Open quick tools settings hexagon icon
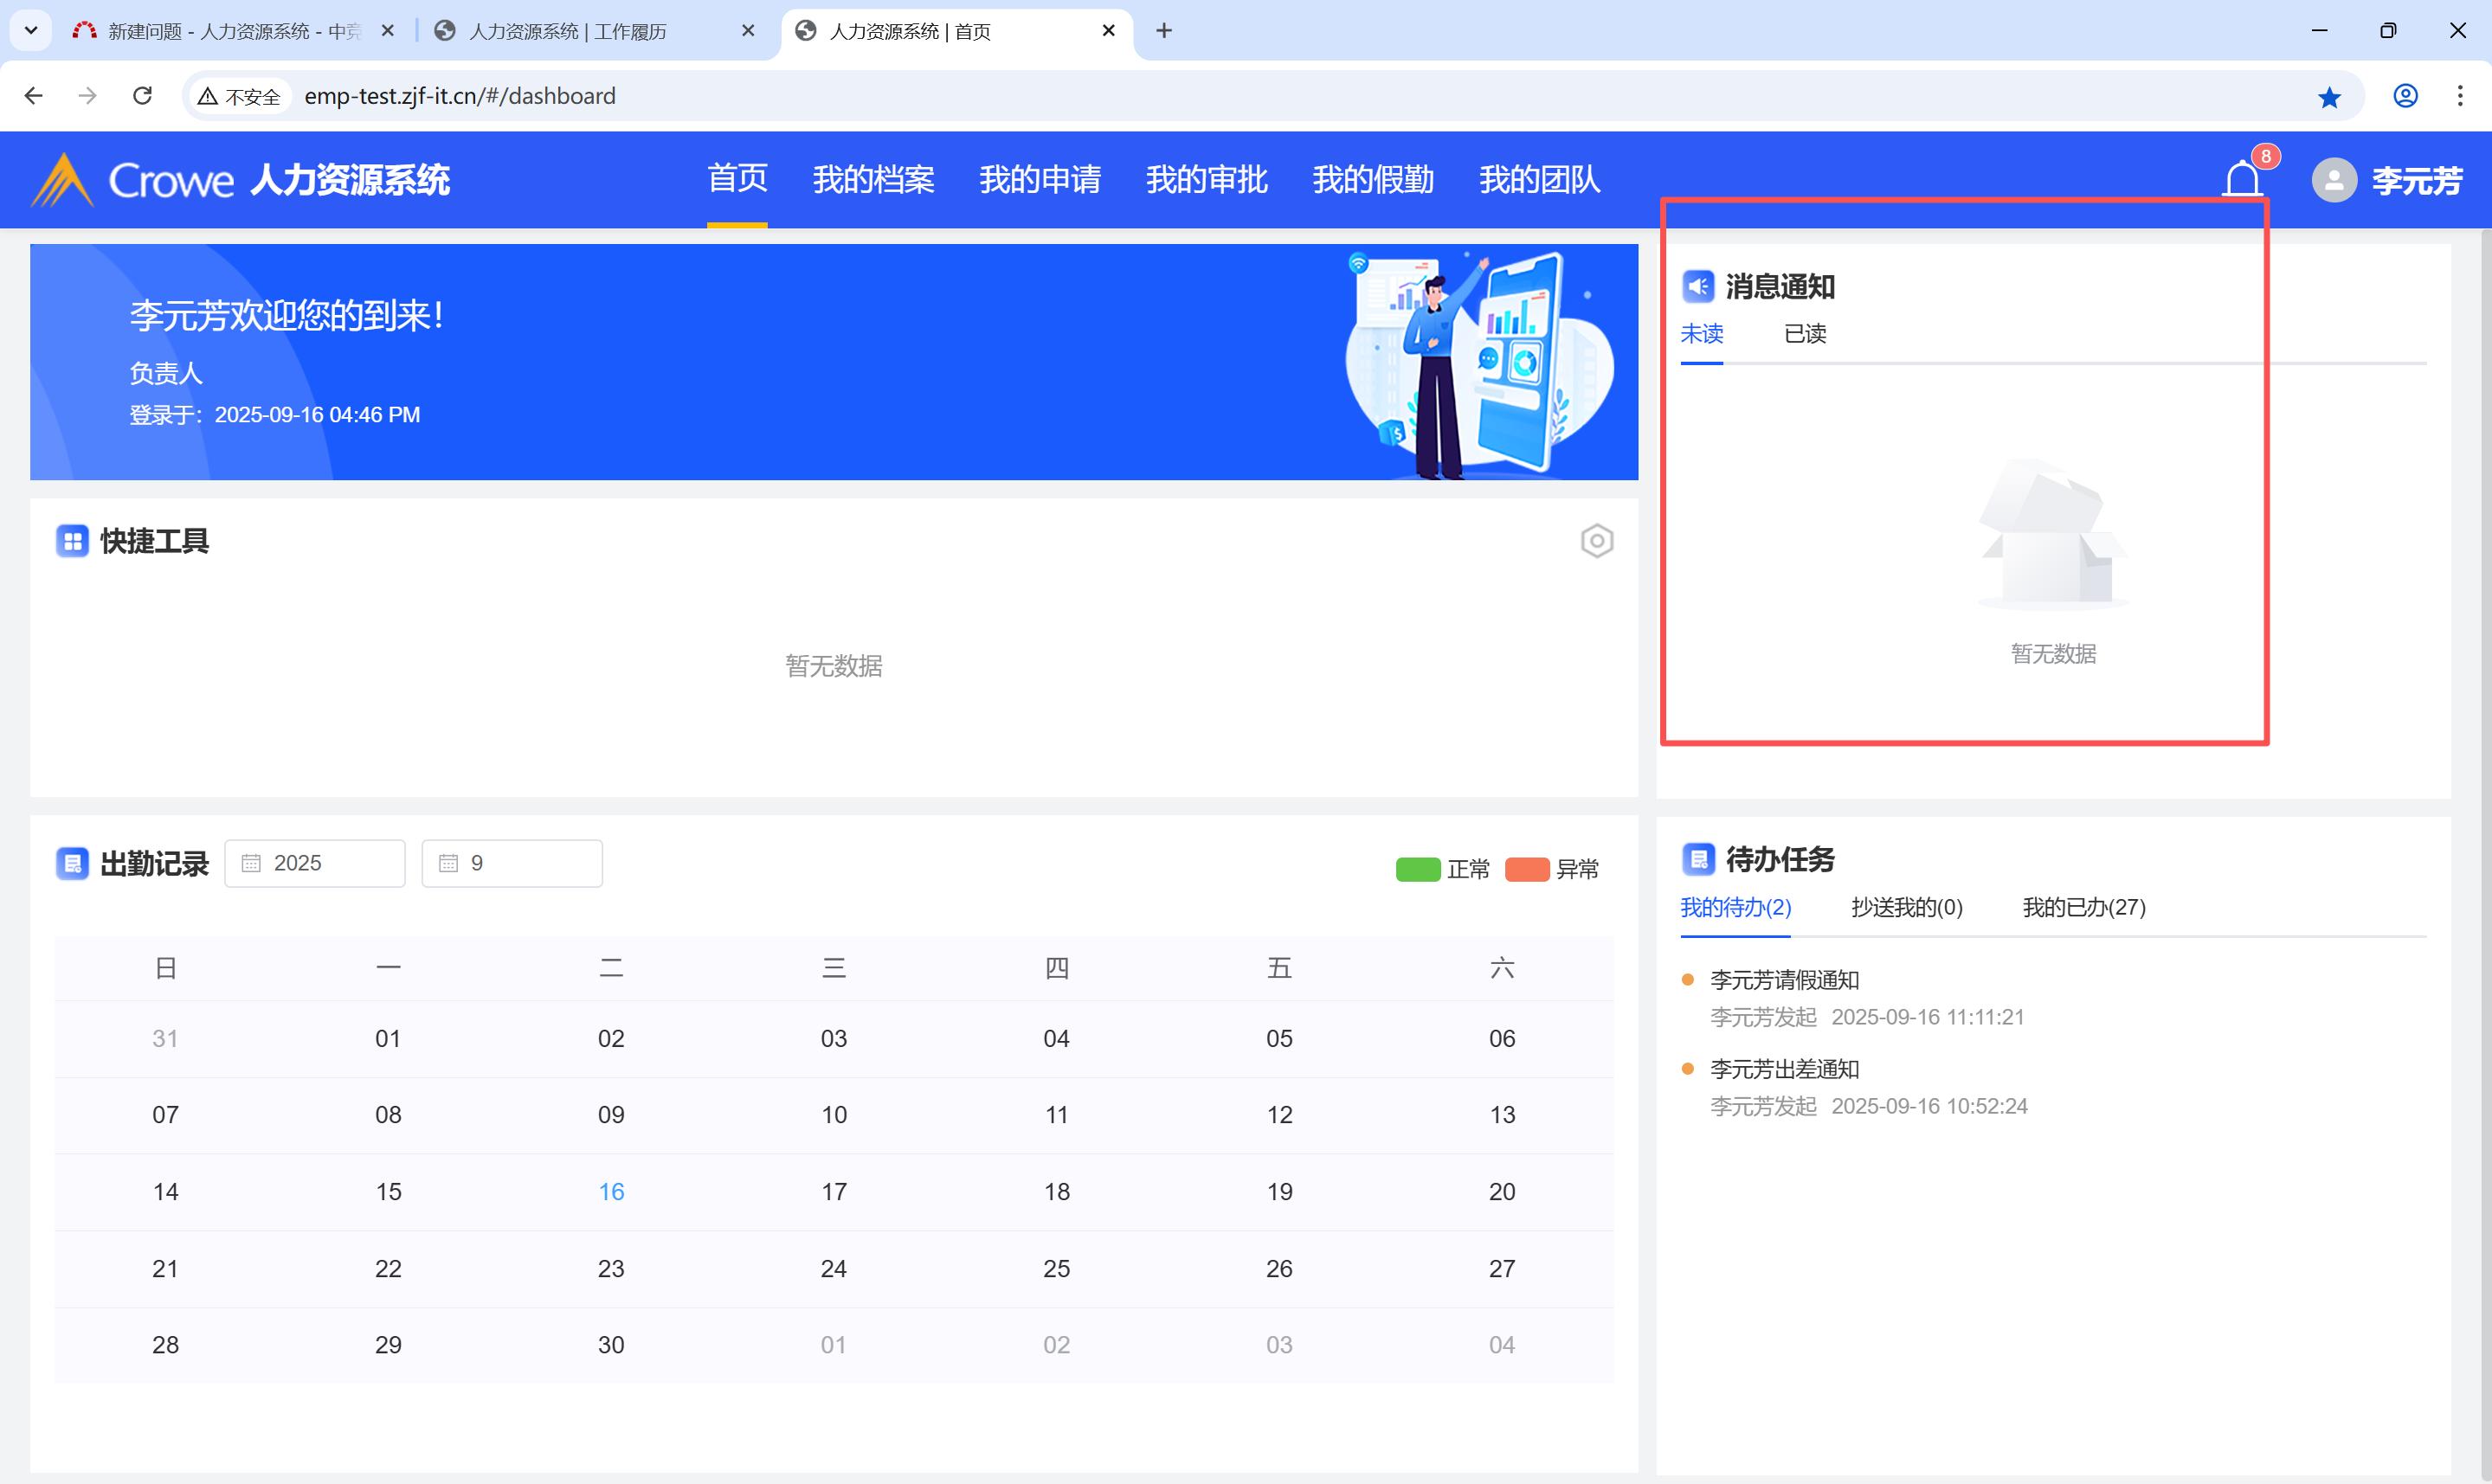The width and height of the screenshot is (2492, 1484). tap(1596, 541)
